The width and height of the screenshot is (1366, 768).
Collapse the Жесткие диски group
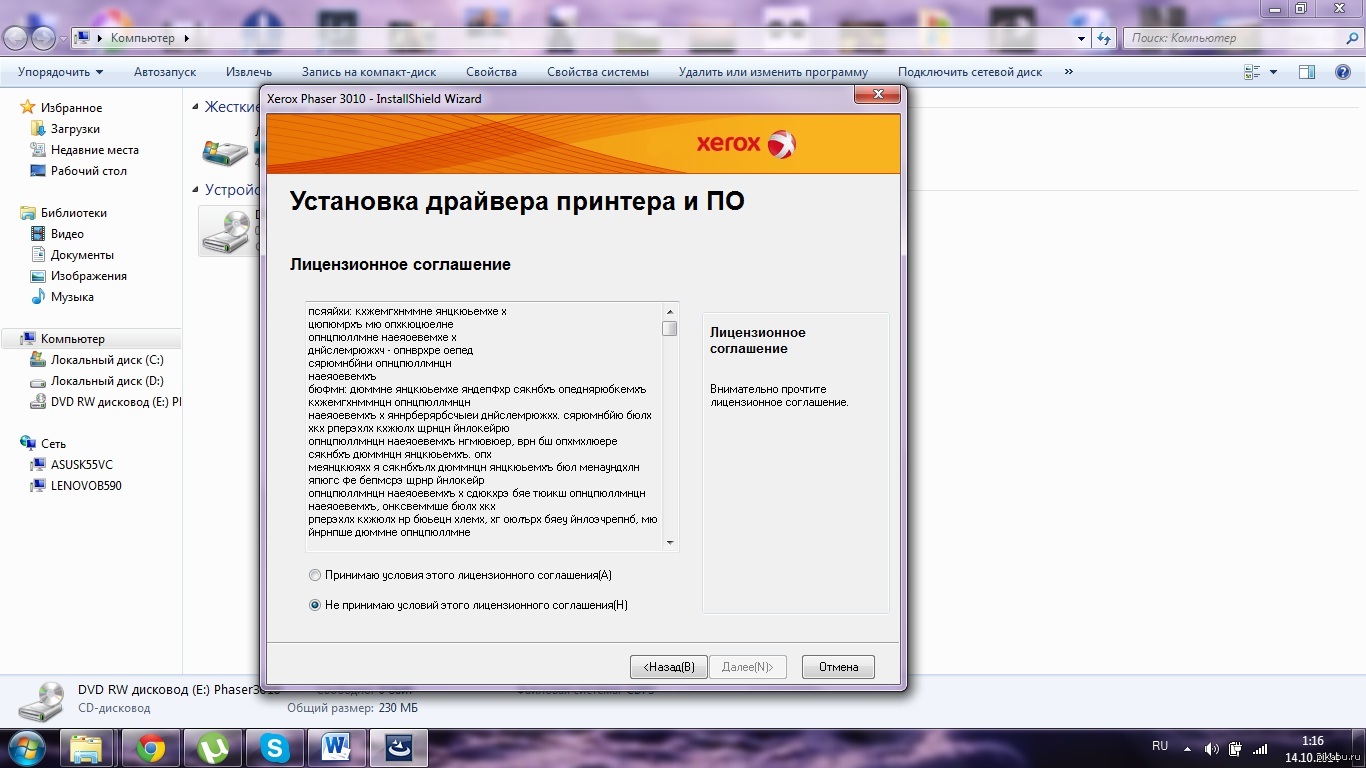point(196,107)
